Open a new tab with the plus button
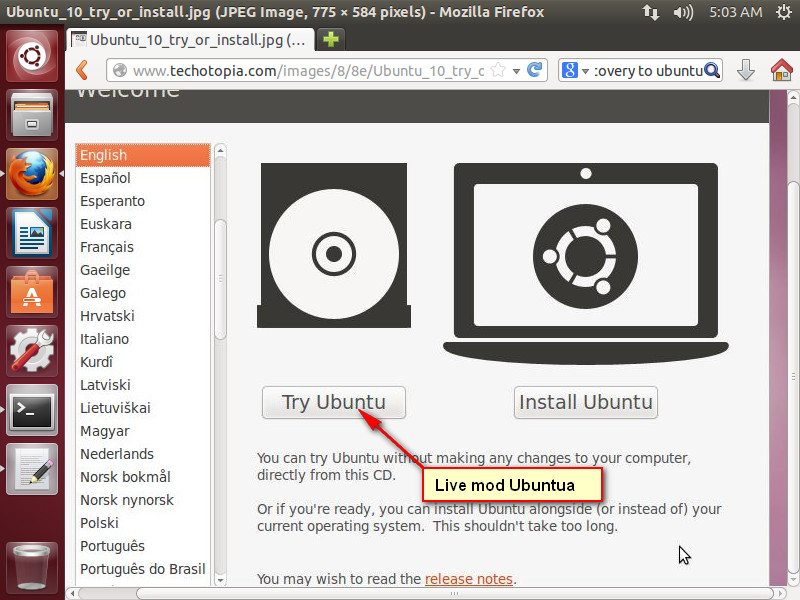 coord(331,39)
